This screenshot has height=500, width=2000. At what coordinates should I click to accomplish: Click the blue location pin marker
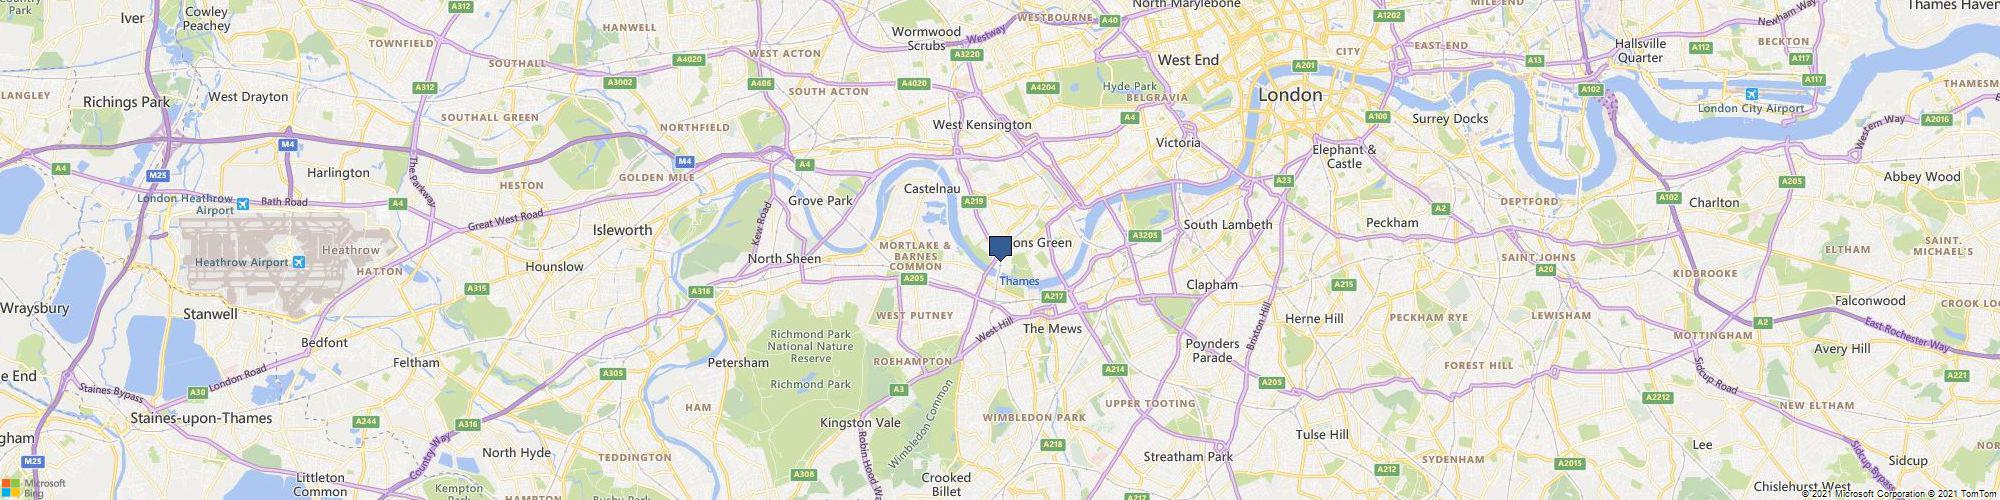1000,249
